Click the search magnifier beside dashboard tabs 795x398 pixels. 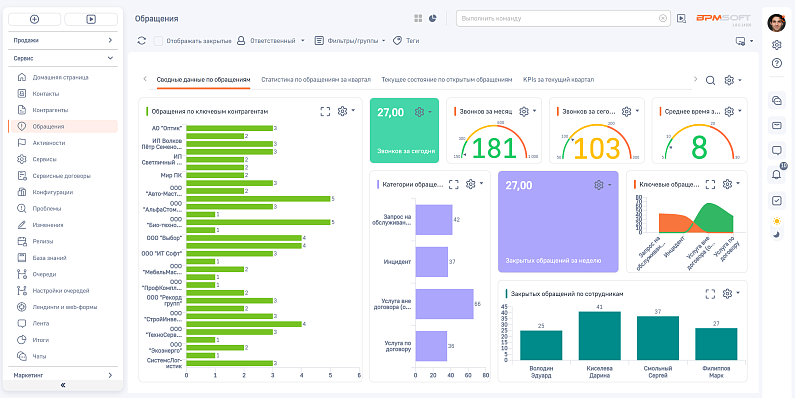click(x=710, y=80)
